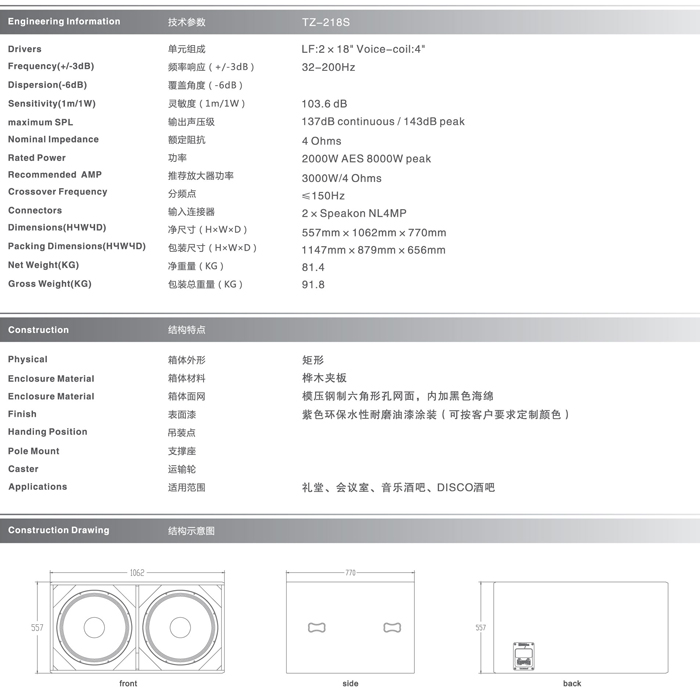Click the Gross Weight(KG) row label

[50, 284]
